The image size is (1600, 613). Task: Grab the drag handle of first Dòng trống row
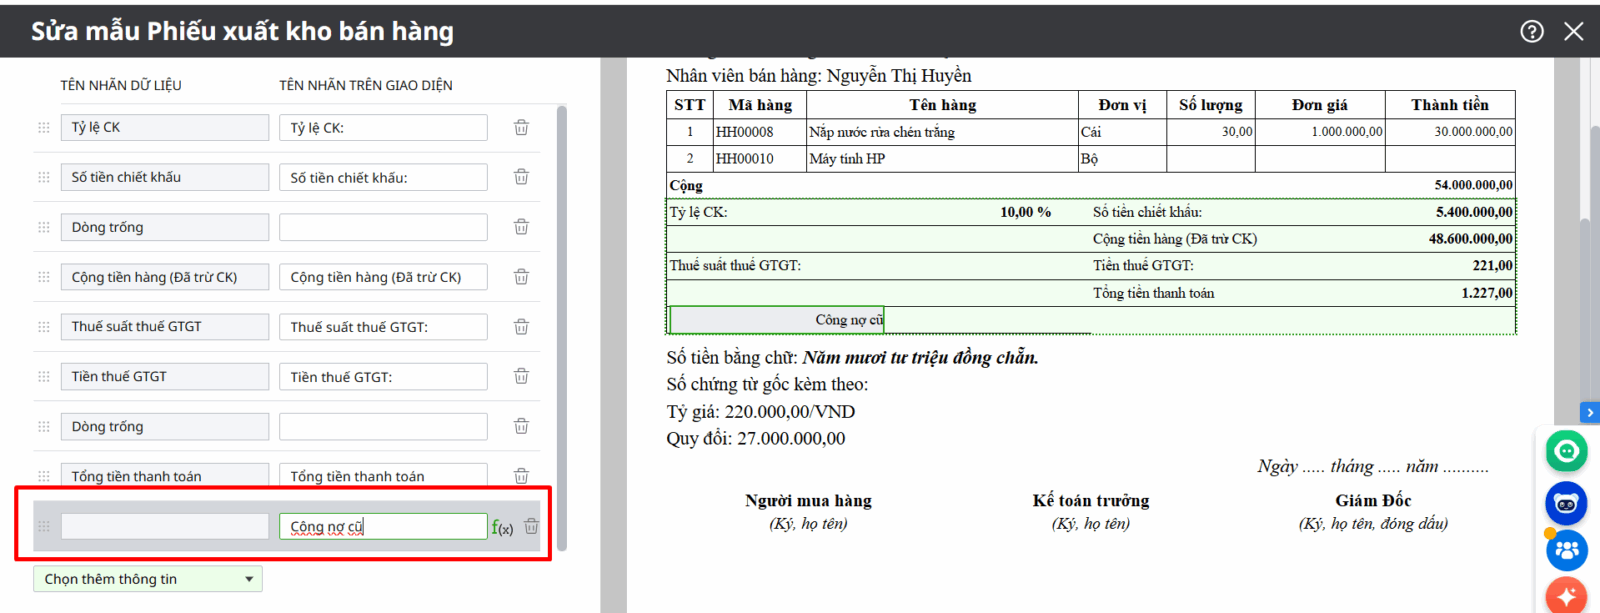point(44,227)
